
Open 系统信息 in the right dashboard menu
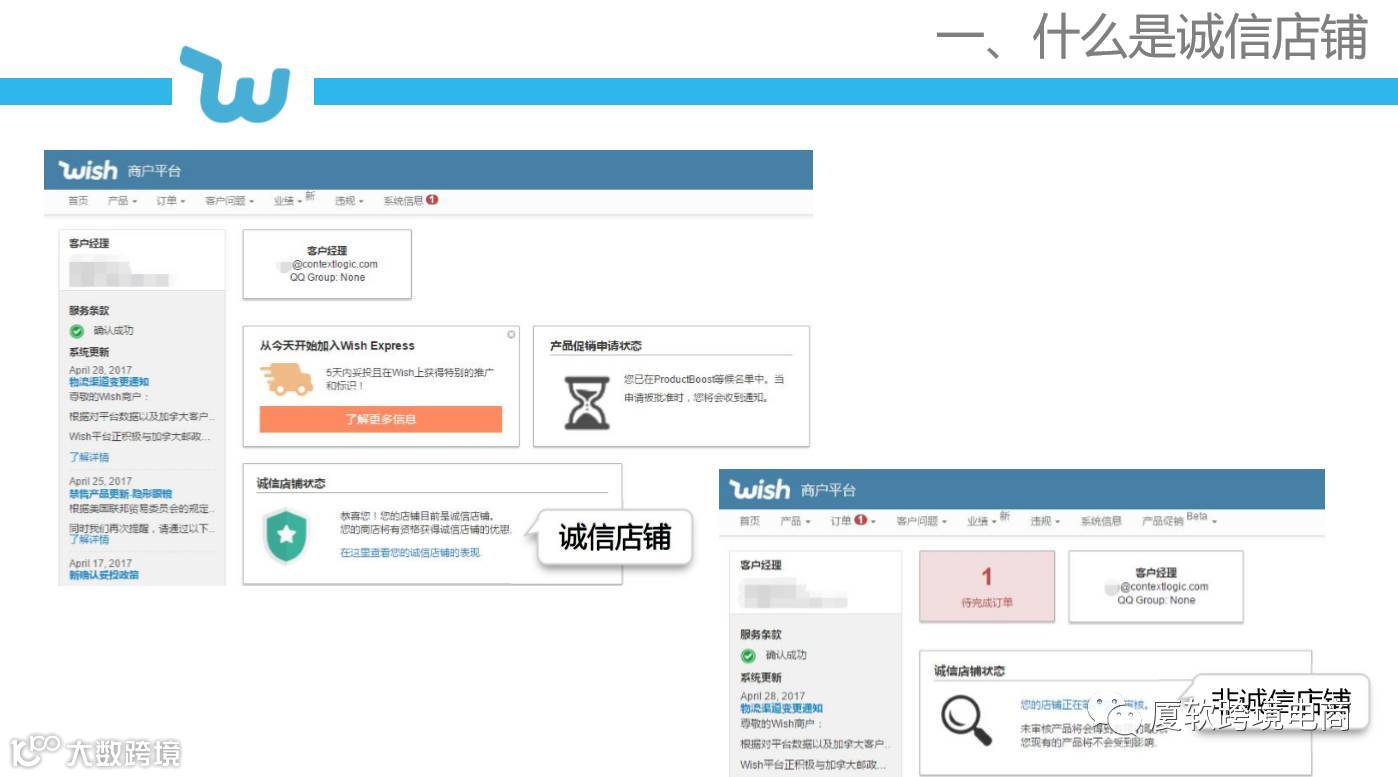click(x=1101, y=521)
